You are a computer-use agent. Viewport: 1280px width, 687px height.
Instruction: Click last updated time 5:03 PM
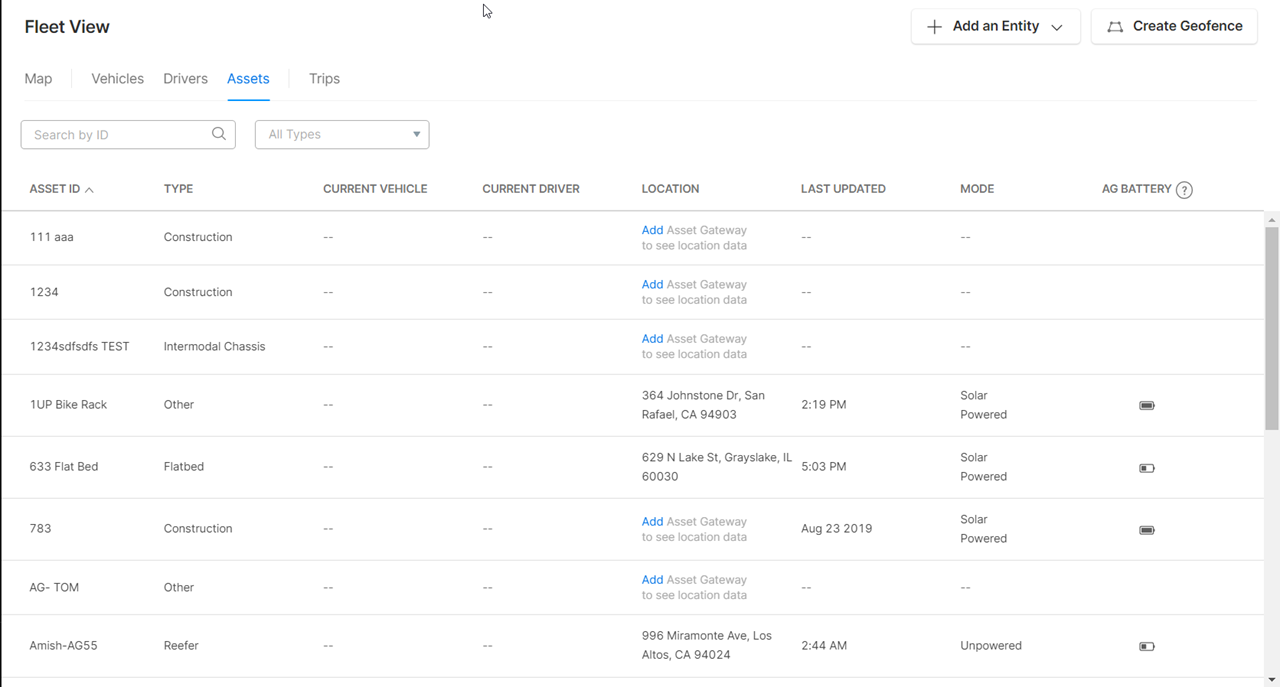tap(824, 467)
